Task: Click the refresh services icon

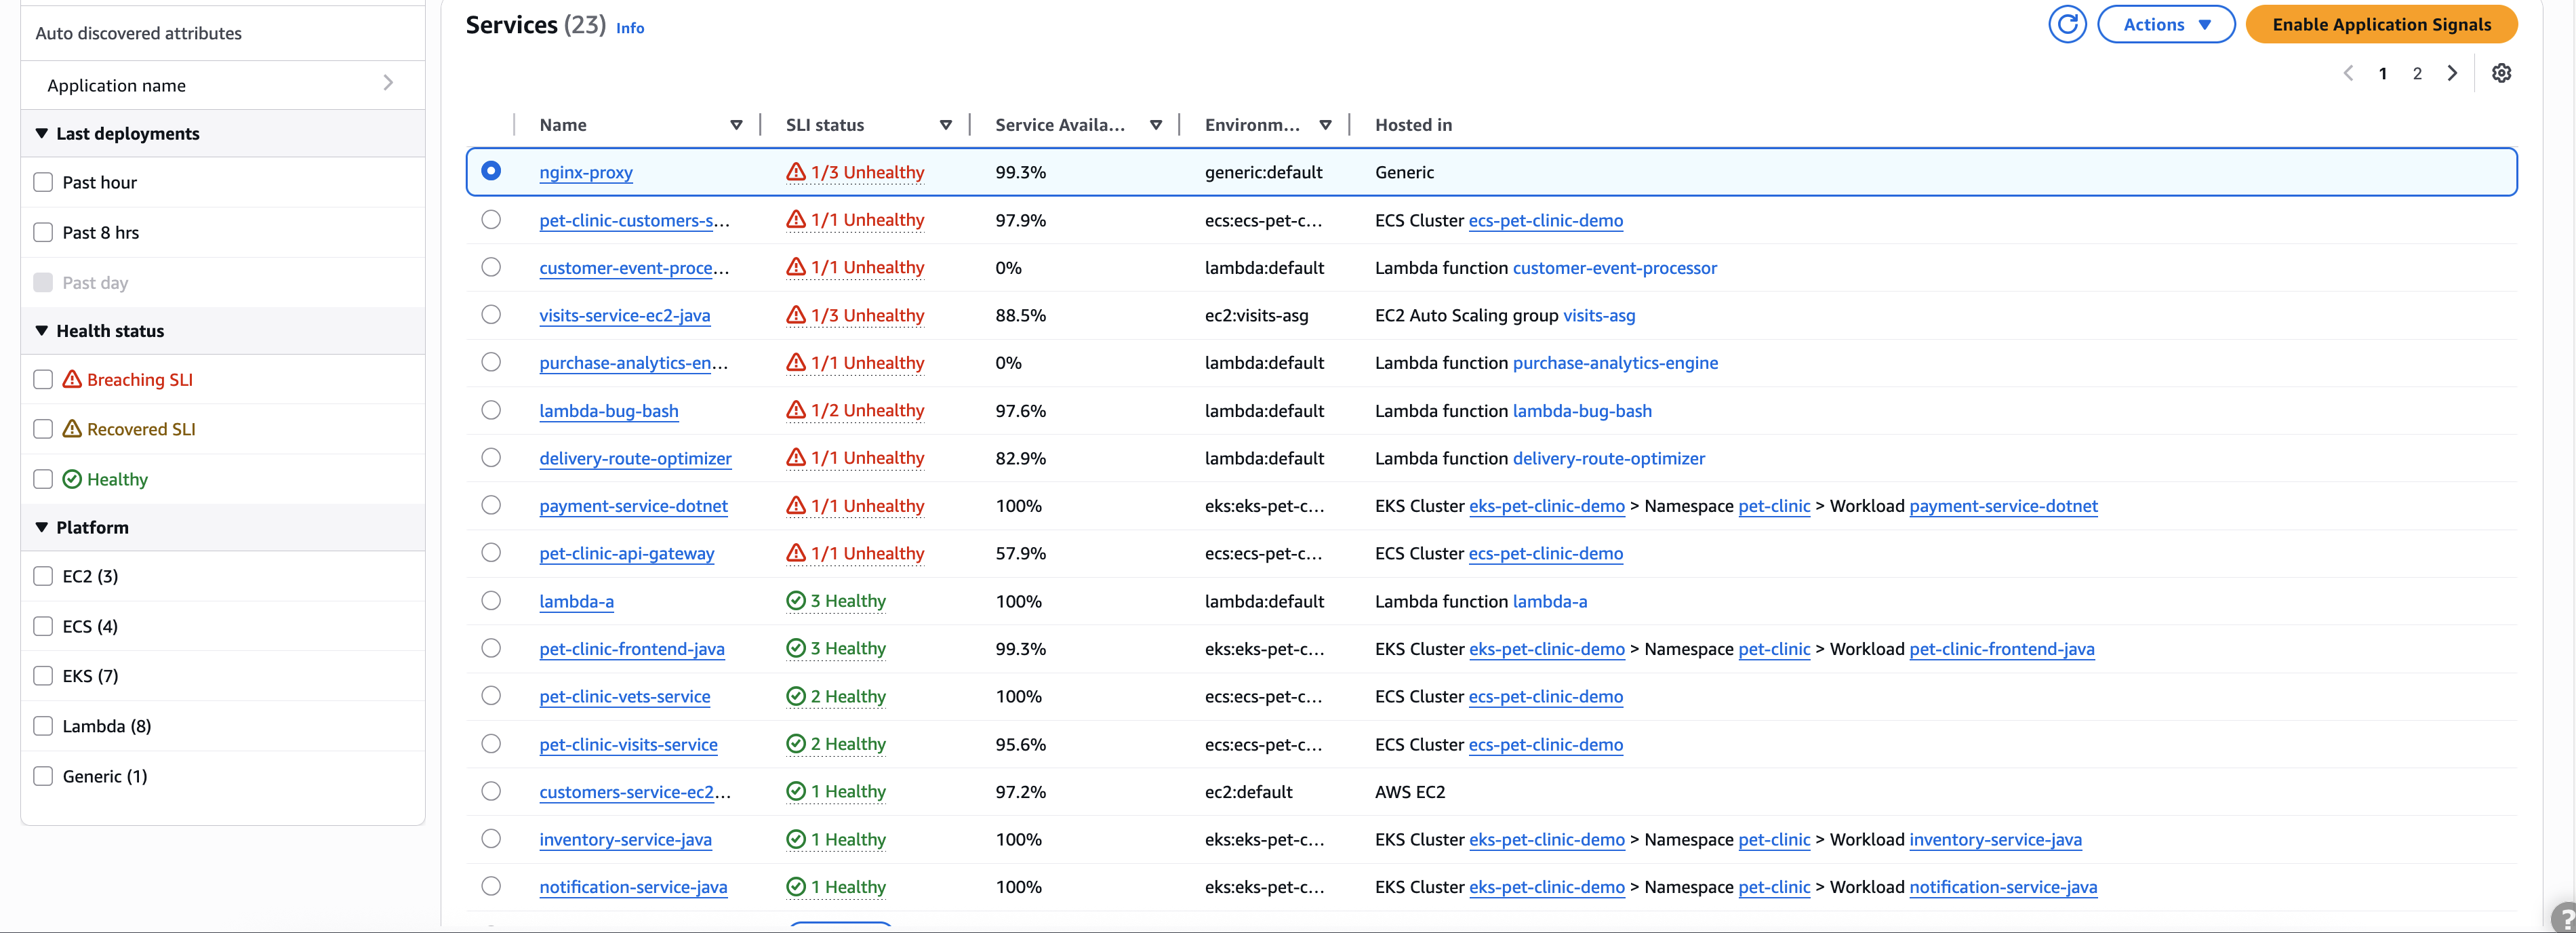Action: click(x=2068, y=24)
